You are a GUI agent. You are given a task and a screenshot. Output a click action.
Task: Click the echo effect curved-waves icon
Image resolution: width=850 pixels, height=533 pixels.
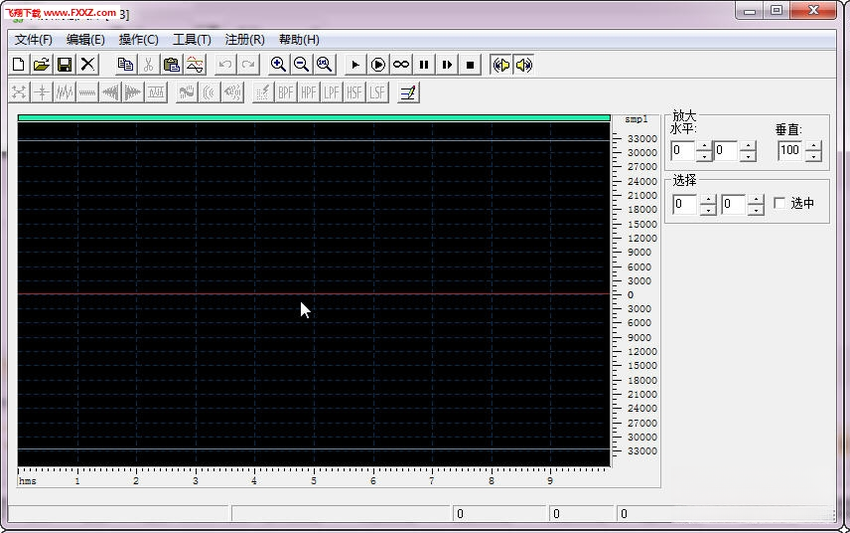point(209,93)
